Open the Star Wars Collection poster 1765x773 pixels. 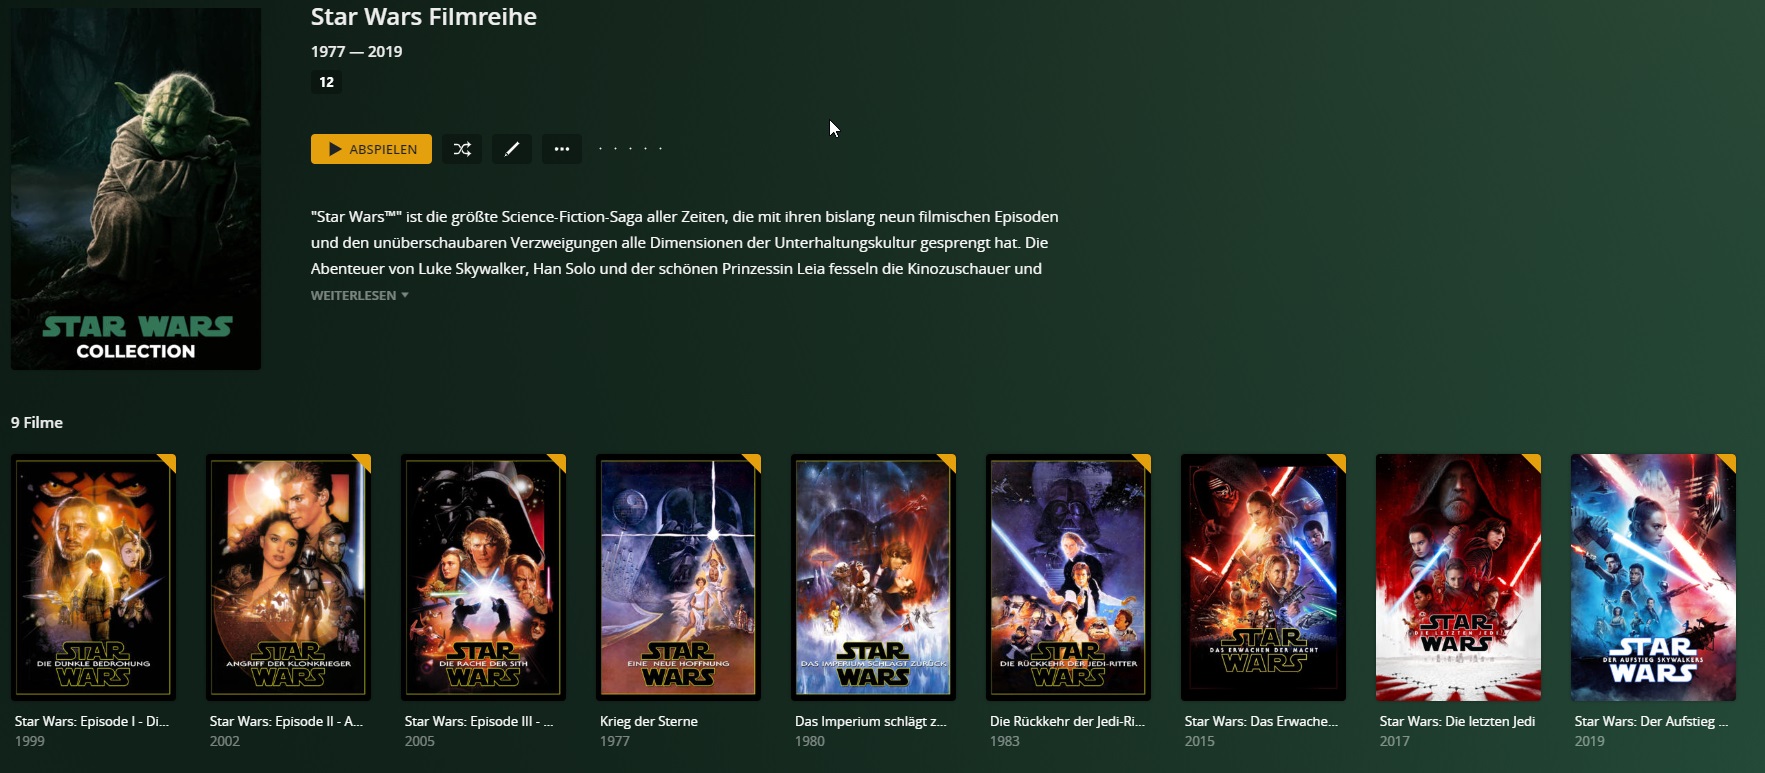[x=136, y=189]
